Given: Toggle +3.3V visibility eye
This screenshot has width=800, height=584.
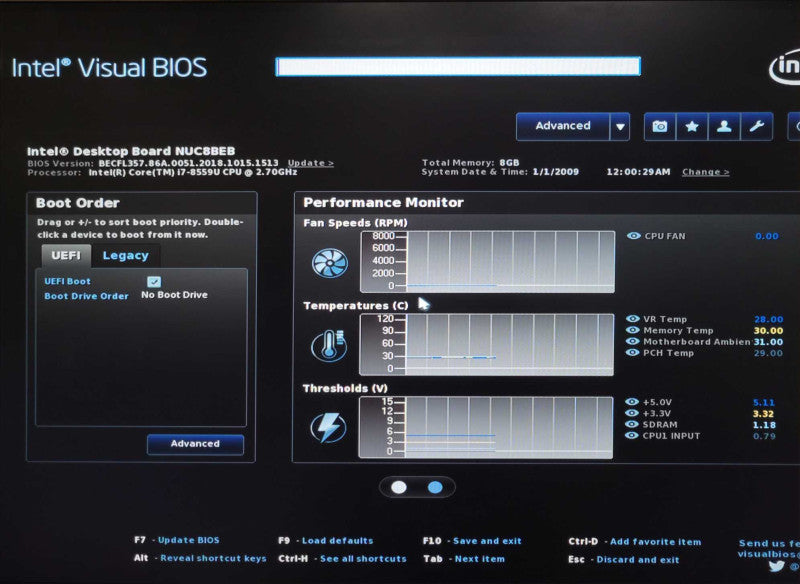Looking at the screenshot, I should point(632,413).
